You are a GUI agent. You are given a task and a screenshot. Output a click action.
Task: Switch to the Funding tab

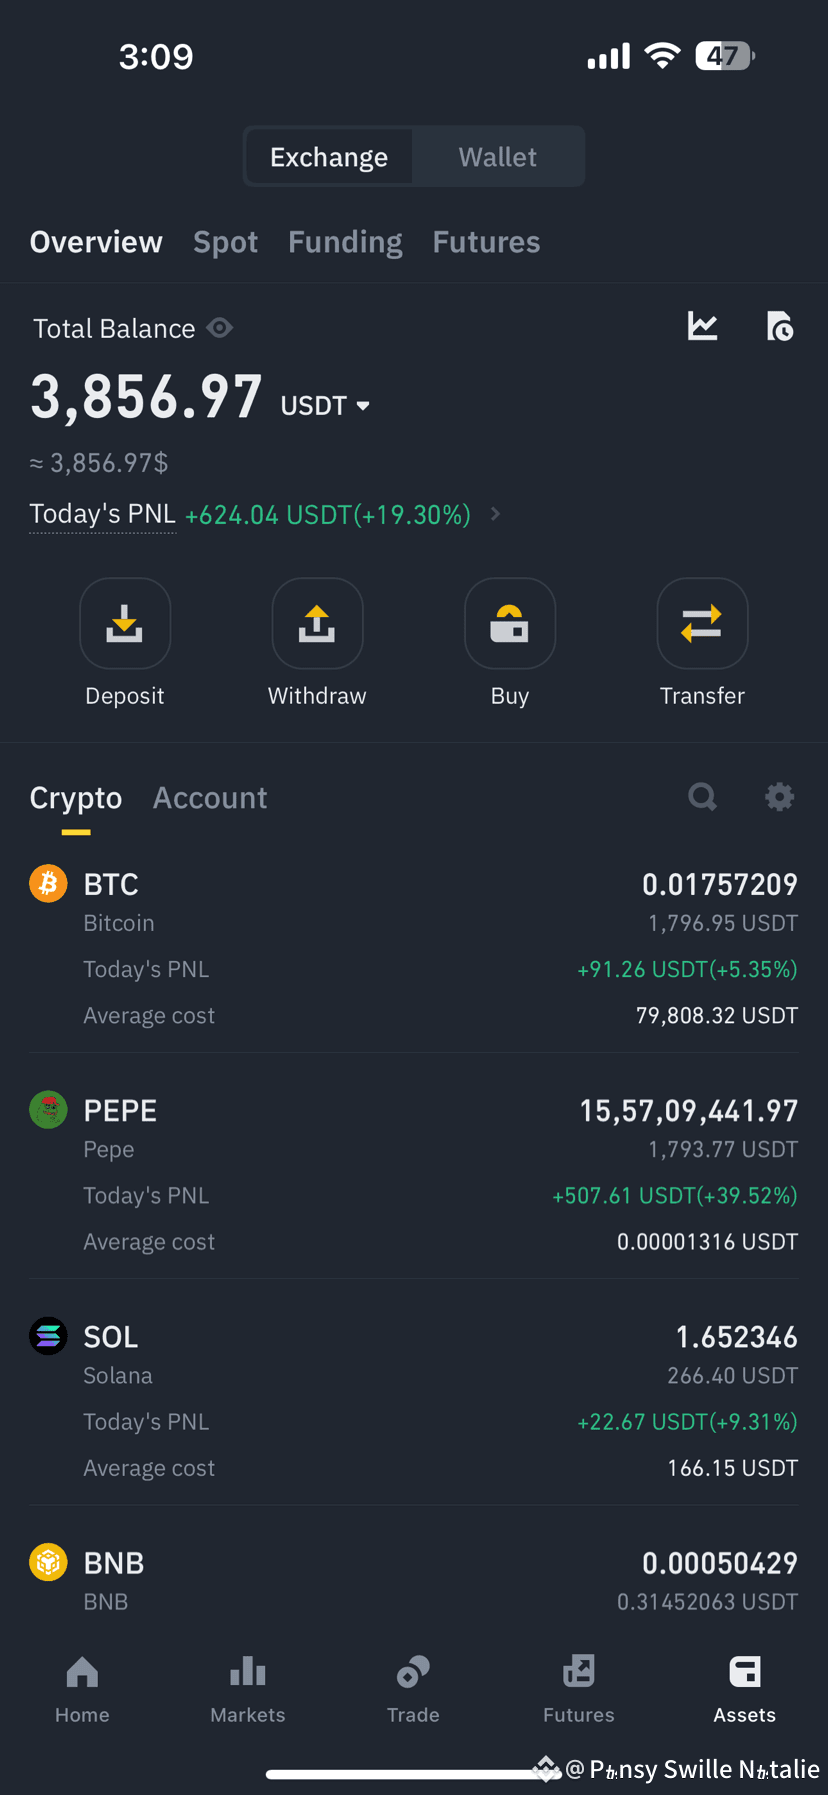[x=345, y=242]
